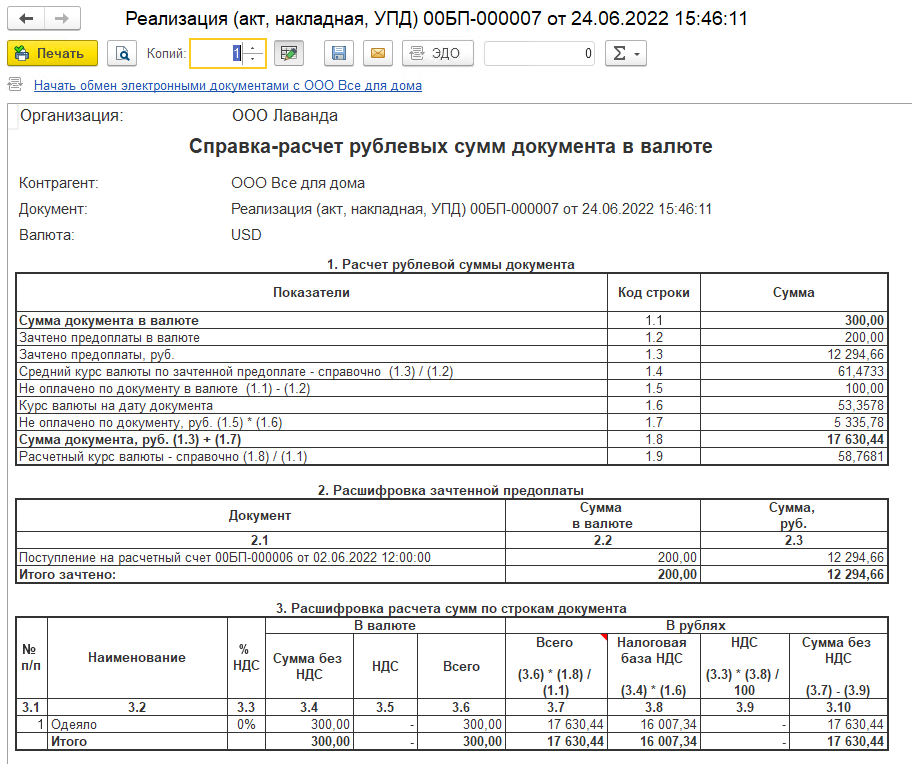912x764 pixels.
Task: Select the title Справка-расчет рублевых сумм
Action: tap(451, 146)
